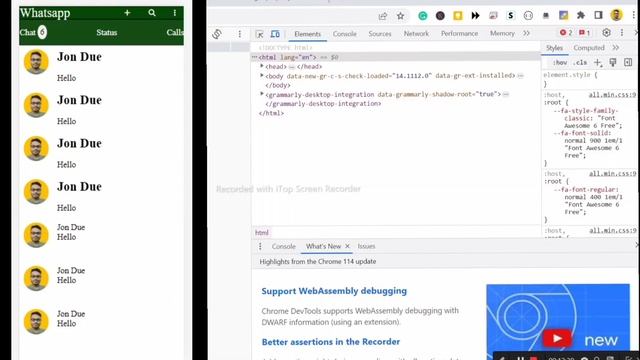Click the red error count badge showing 2
Screen dimensions: 640x360
coord(566,33)
